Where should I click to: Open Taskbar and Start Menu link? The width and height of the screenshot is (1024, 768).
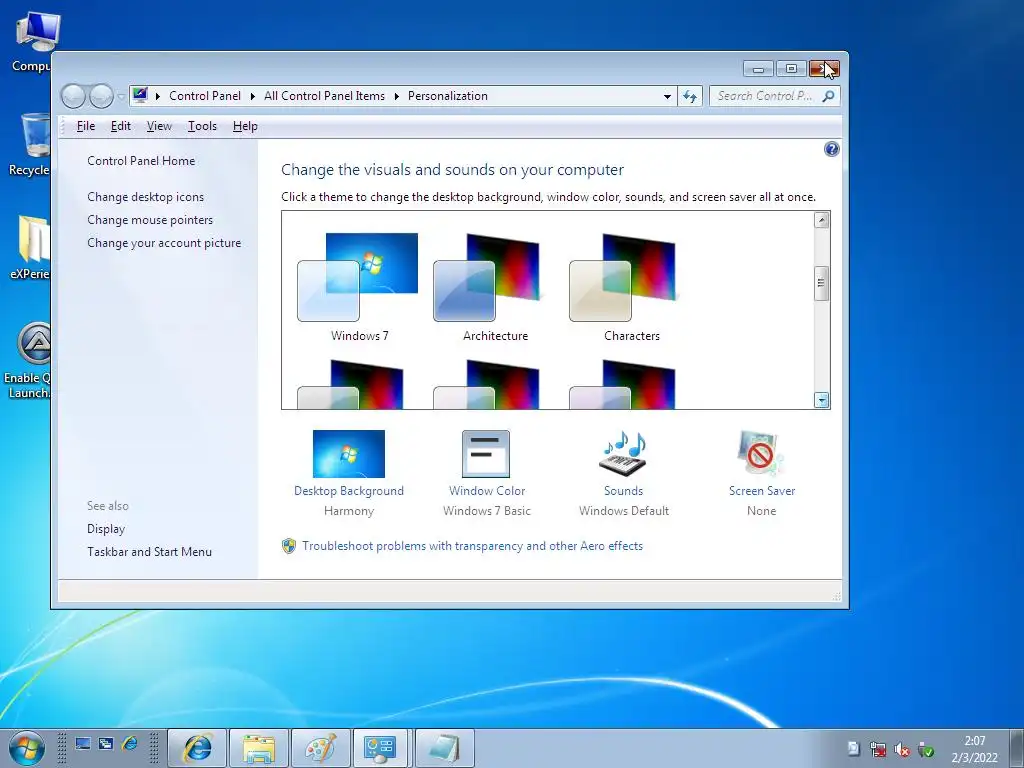tap(150, 552)
